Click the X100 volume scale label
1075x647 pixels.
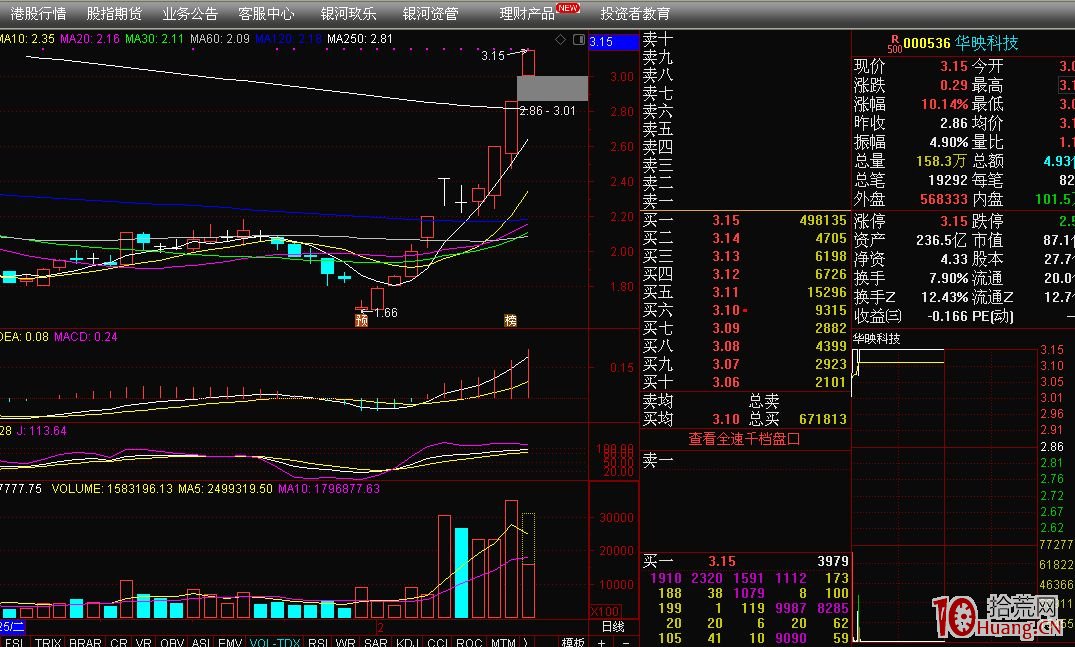[x=605, y=611]
